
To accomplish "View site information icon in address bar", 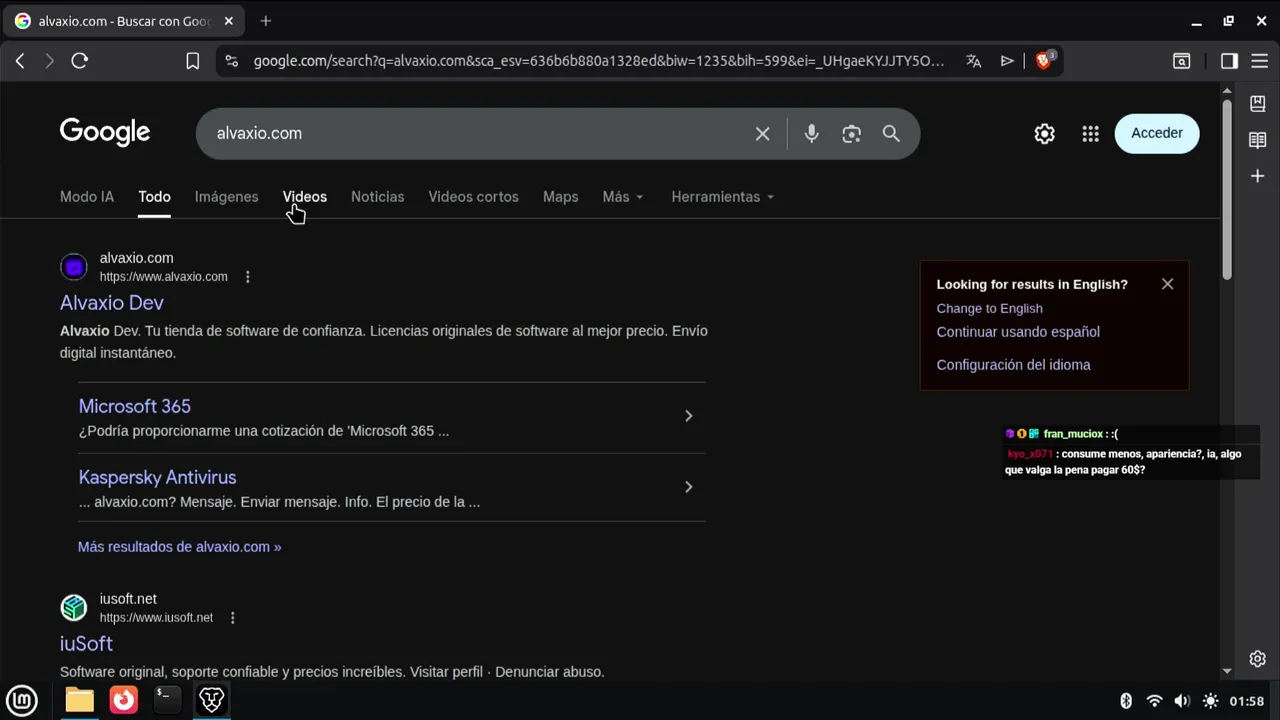I will click(232, 61).
